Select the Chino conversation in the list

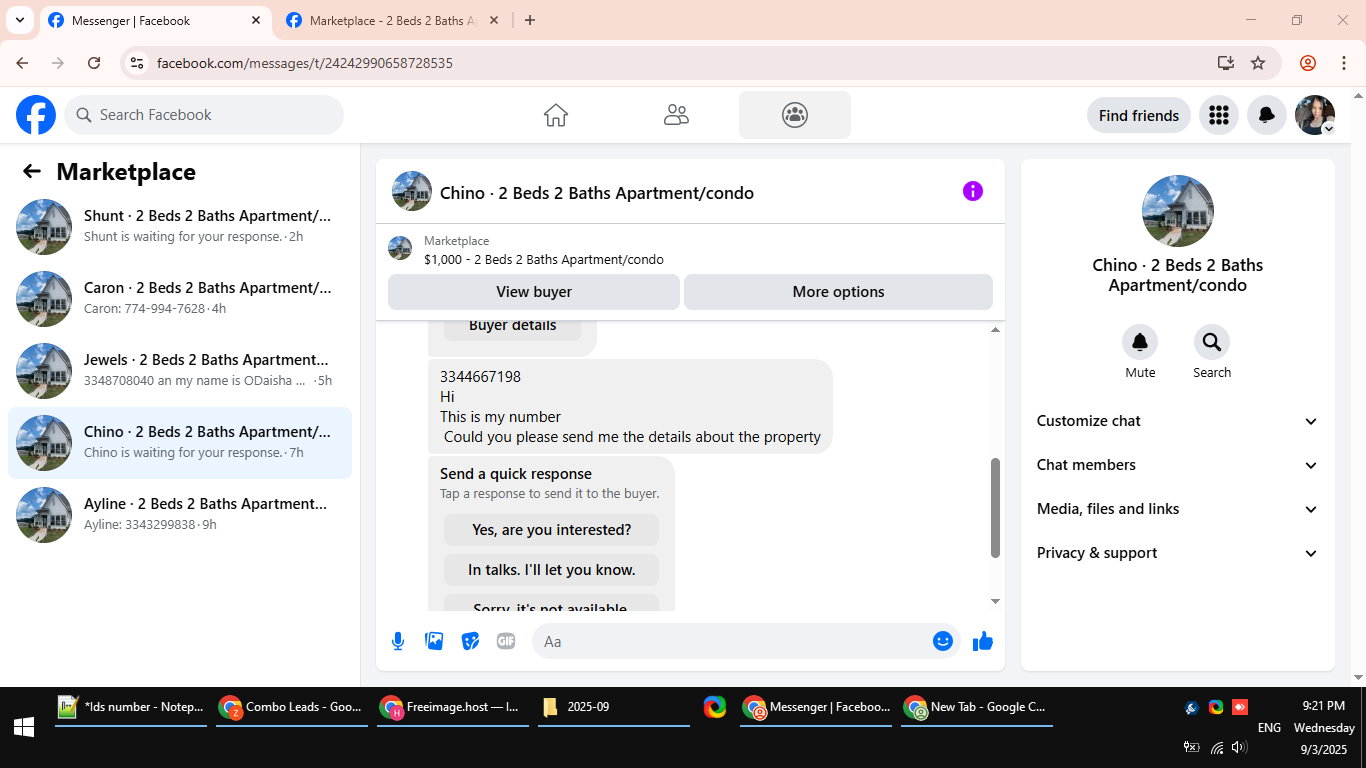click(180, 443)
